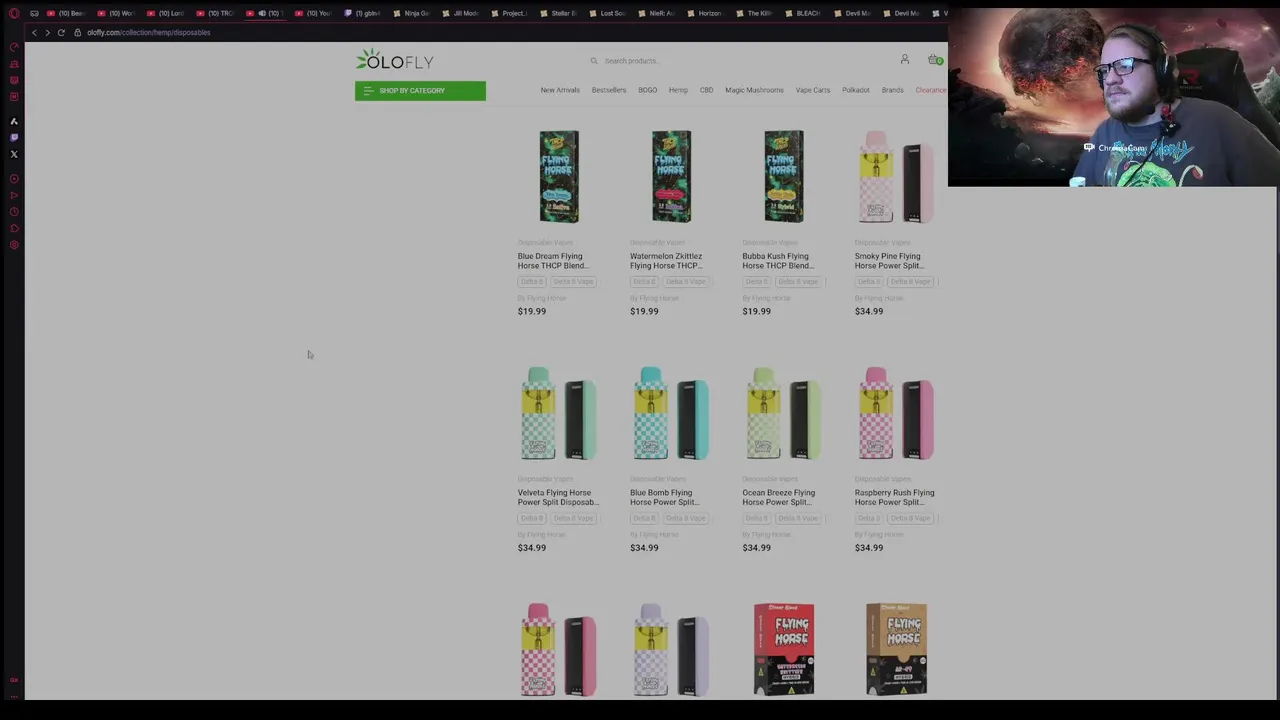Image resolution: width=1280 pixels, height=720 pixels.
Task: Open Smoky Pine Flying Horse product image
Action: [x=896, y=177]
